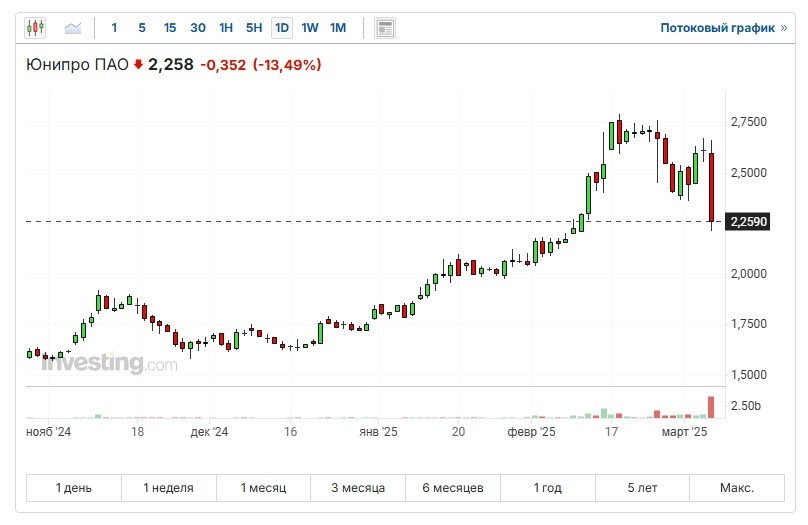Show the 3 месяца range

pos(358,488)
